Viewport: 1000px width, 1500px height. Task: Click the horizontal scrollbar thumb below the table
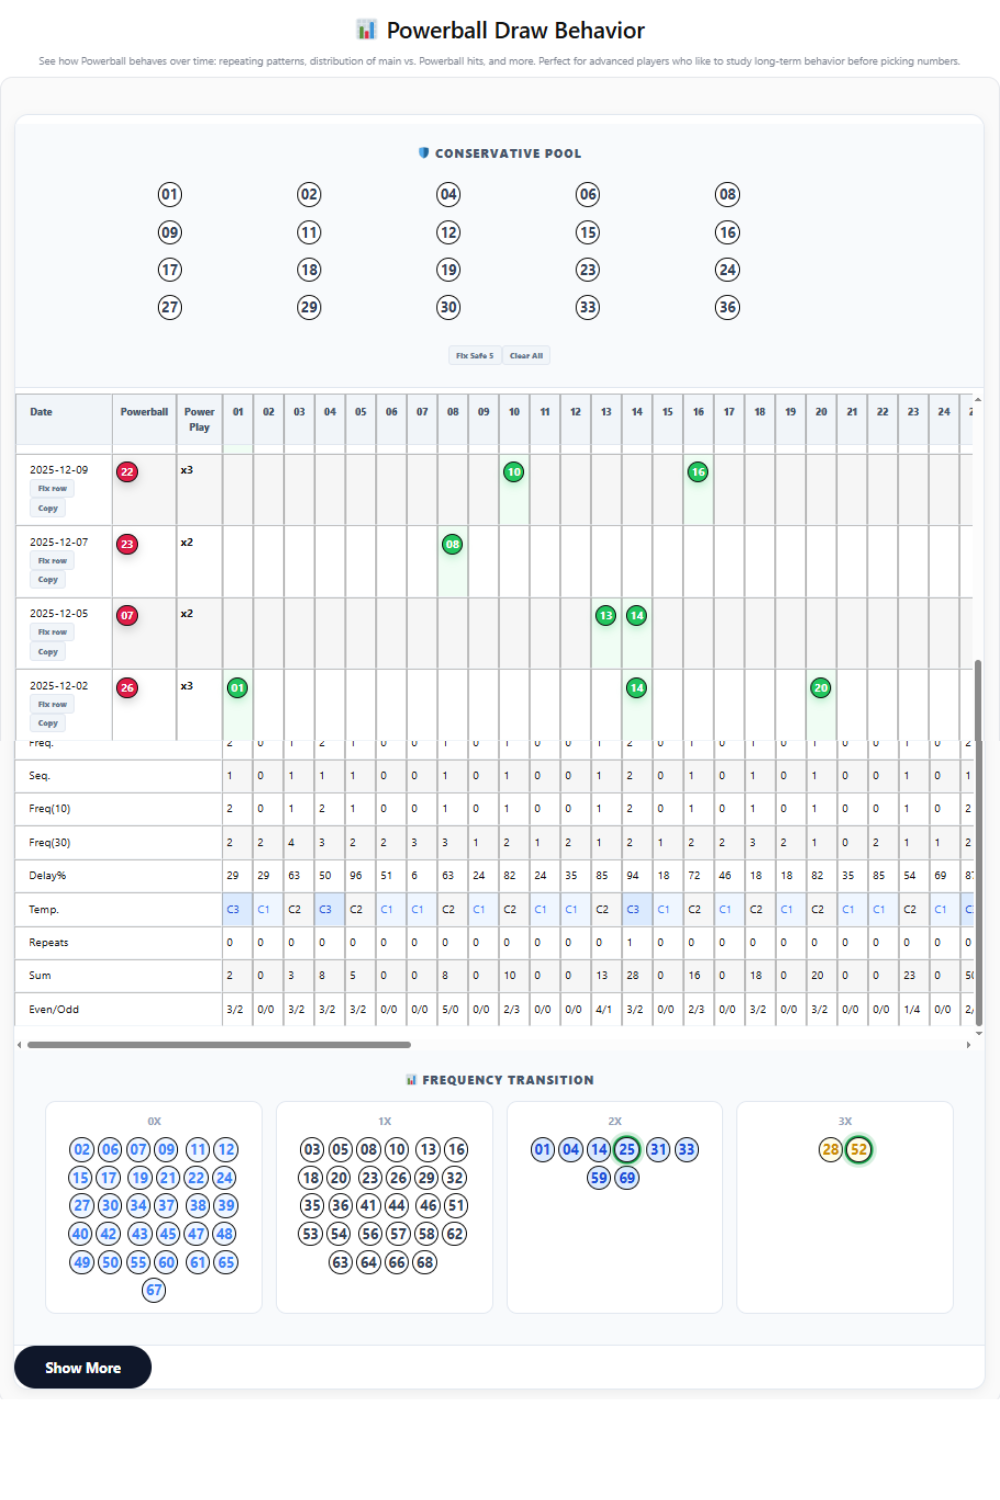click(x=219, y=1045)
